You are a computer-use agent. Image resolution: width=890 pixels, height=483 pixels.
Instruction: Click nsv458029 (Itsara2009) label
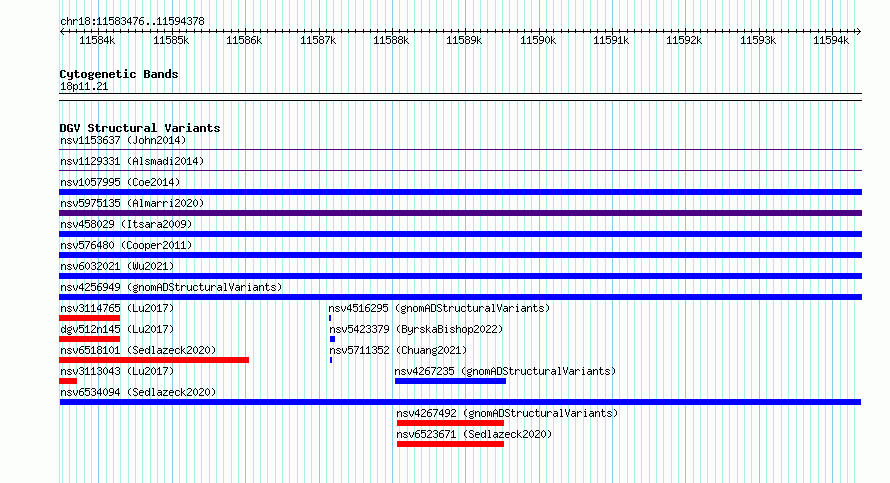126,224
